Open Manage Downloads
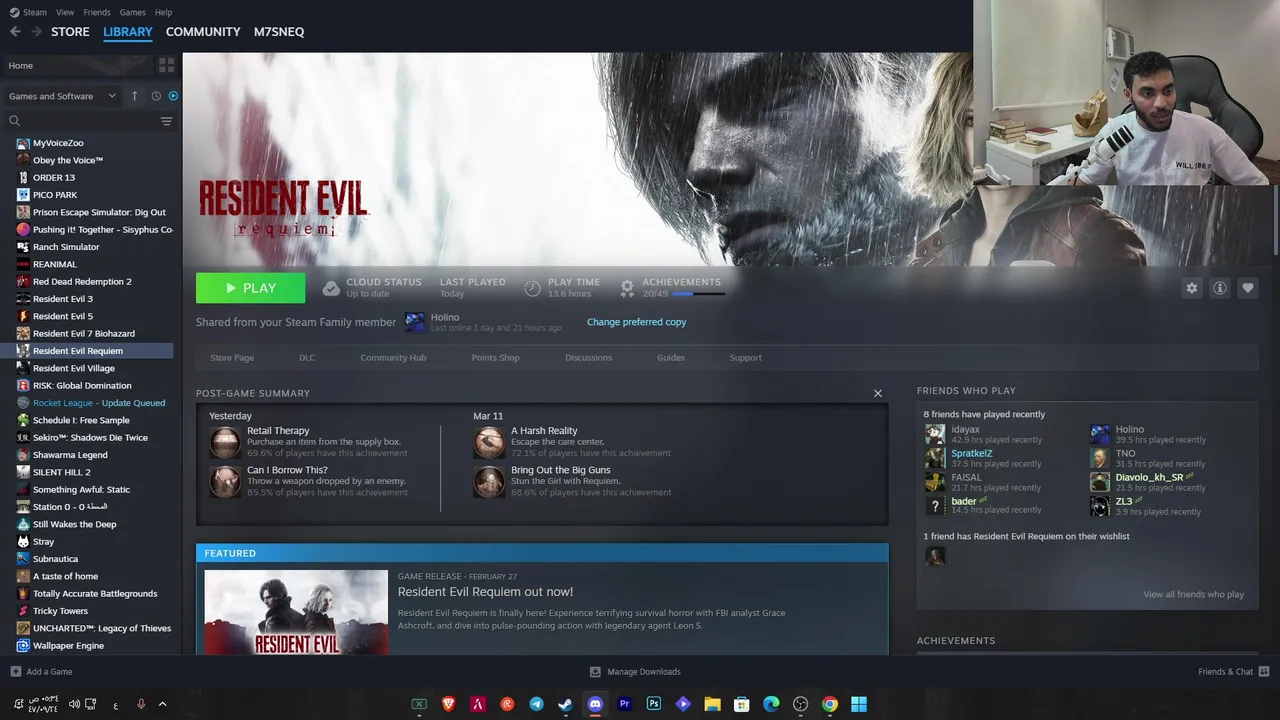 pyautogui.click(x=635, y=672)
